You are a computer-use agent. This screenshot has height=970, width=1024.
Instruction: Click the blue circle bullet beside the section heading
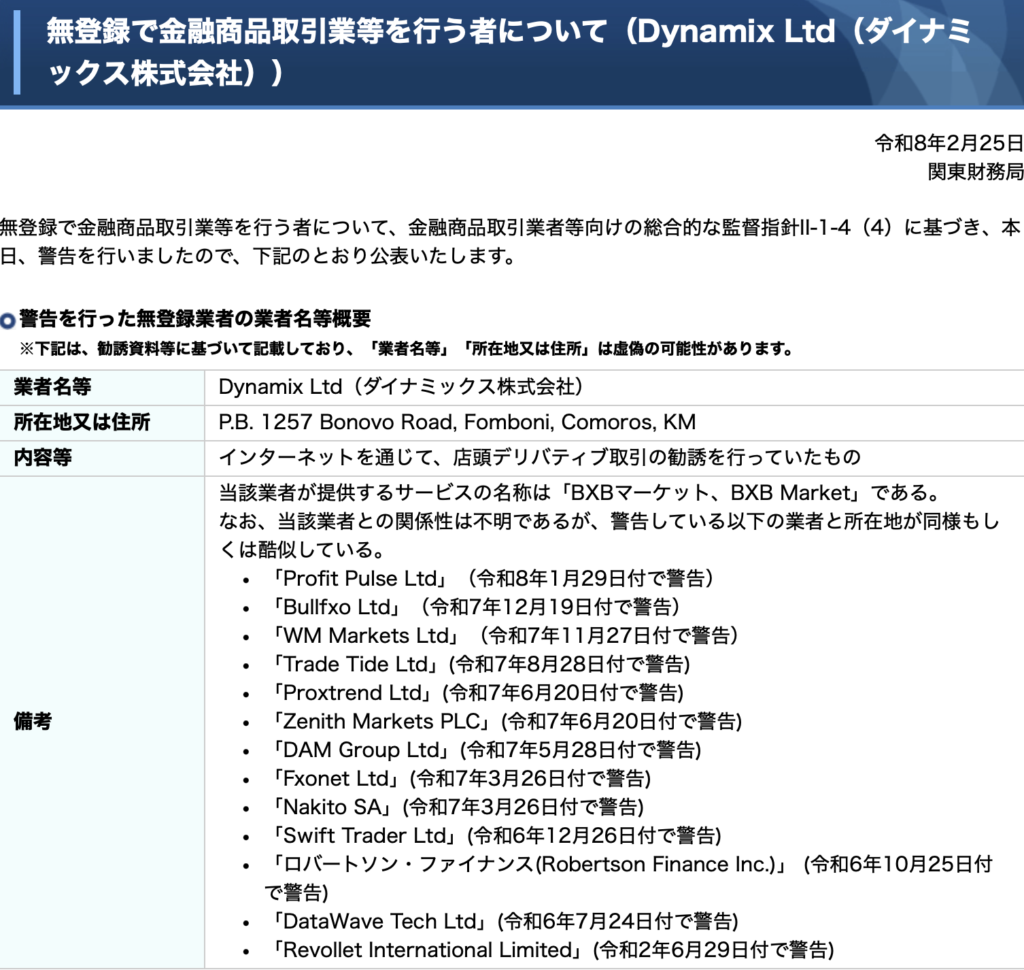8,320
